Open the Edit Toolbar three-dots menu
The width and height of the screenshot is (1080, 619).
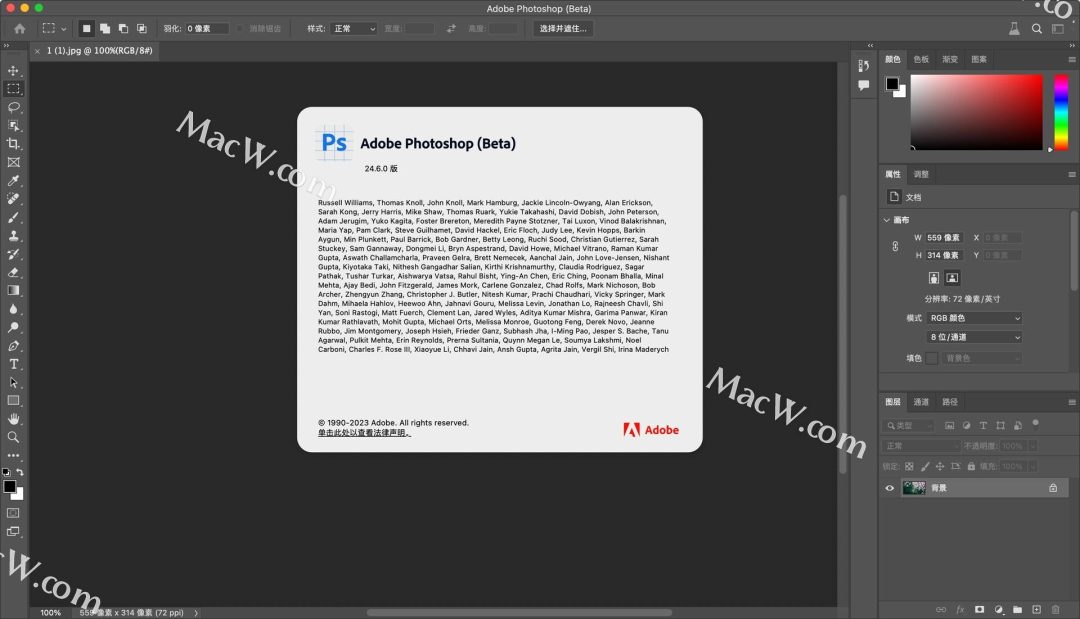click(13, 455)
